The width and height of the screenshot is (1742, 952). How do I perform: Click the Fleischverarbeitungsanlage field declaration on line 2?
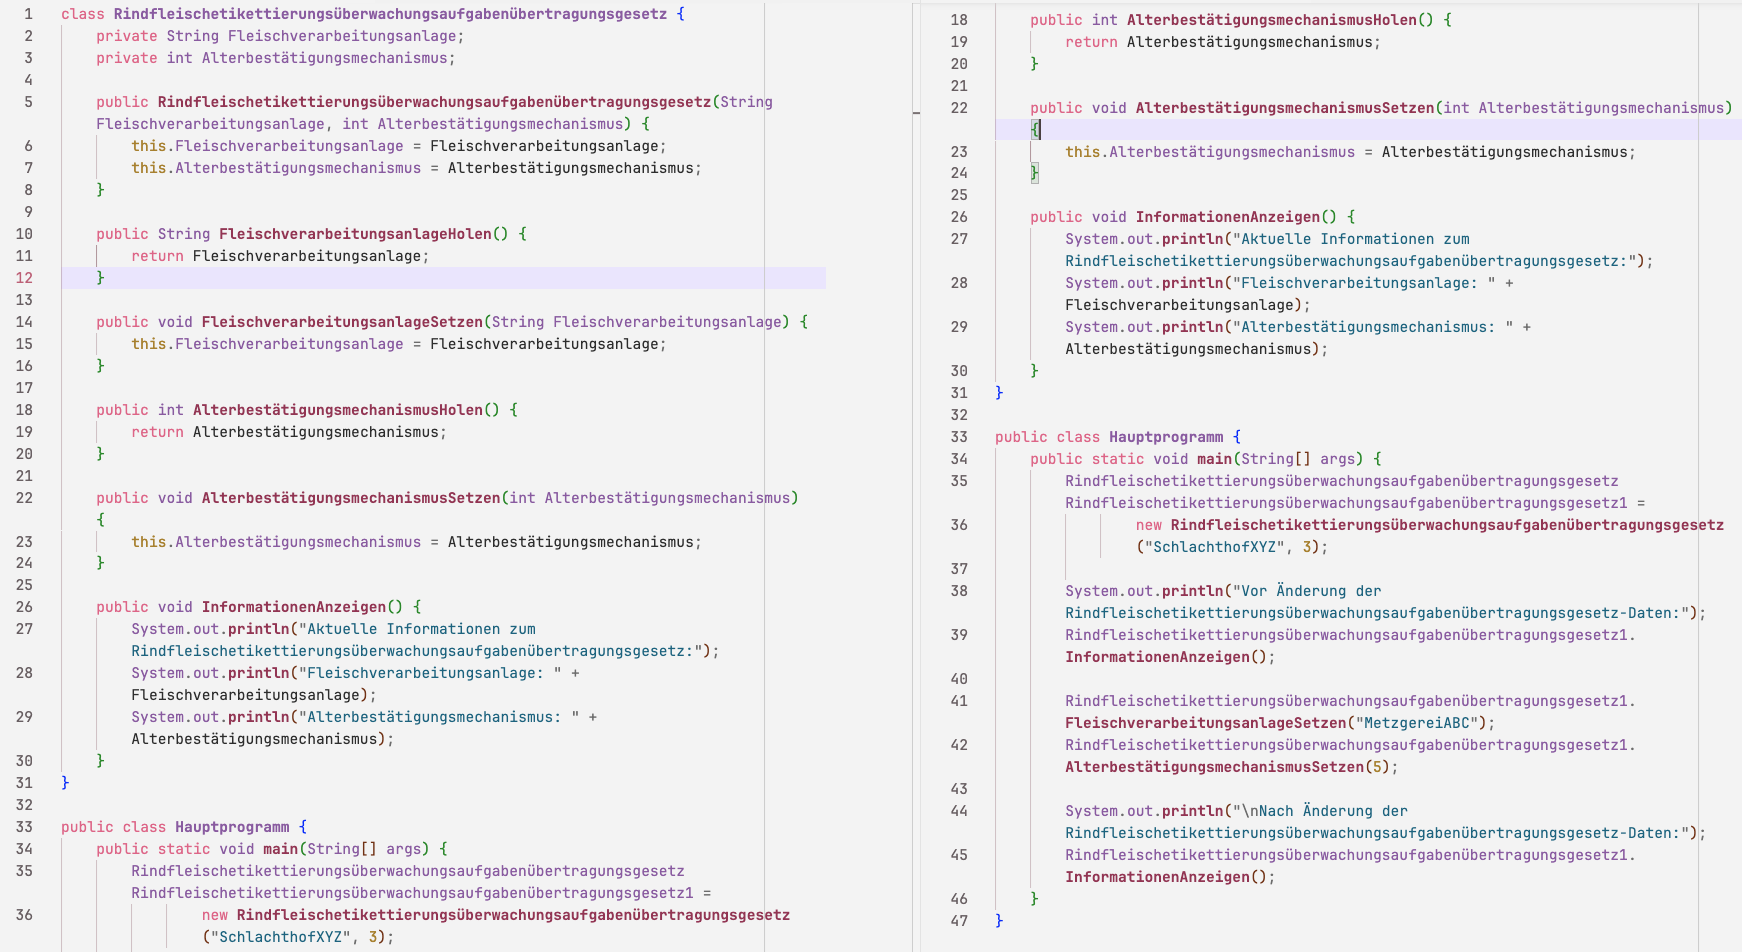point(343,36)
